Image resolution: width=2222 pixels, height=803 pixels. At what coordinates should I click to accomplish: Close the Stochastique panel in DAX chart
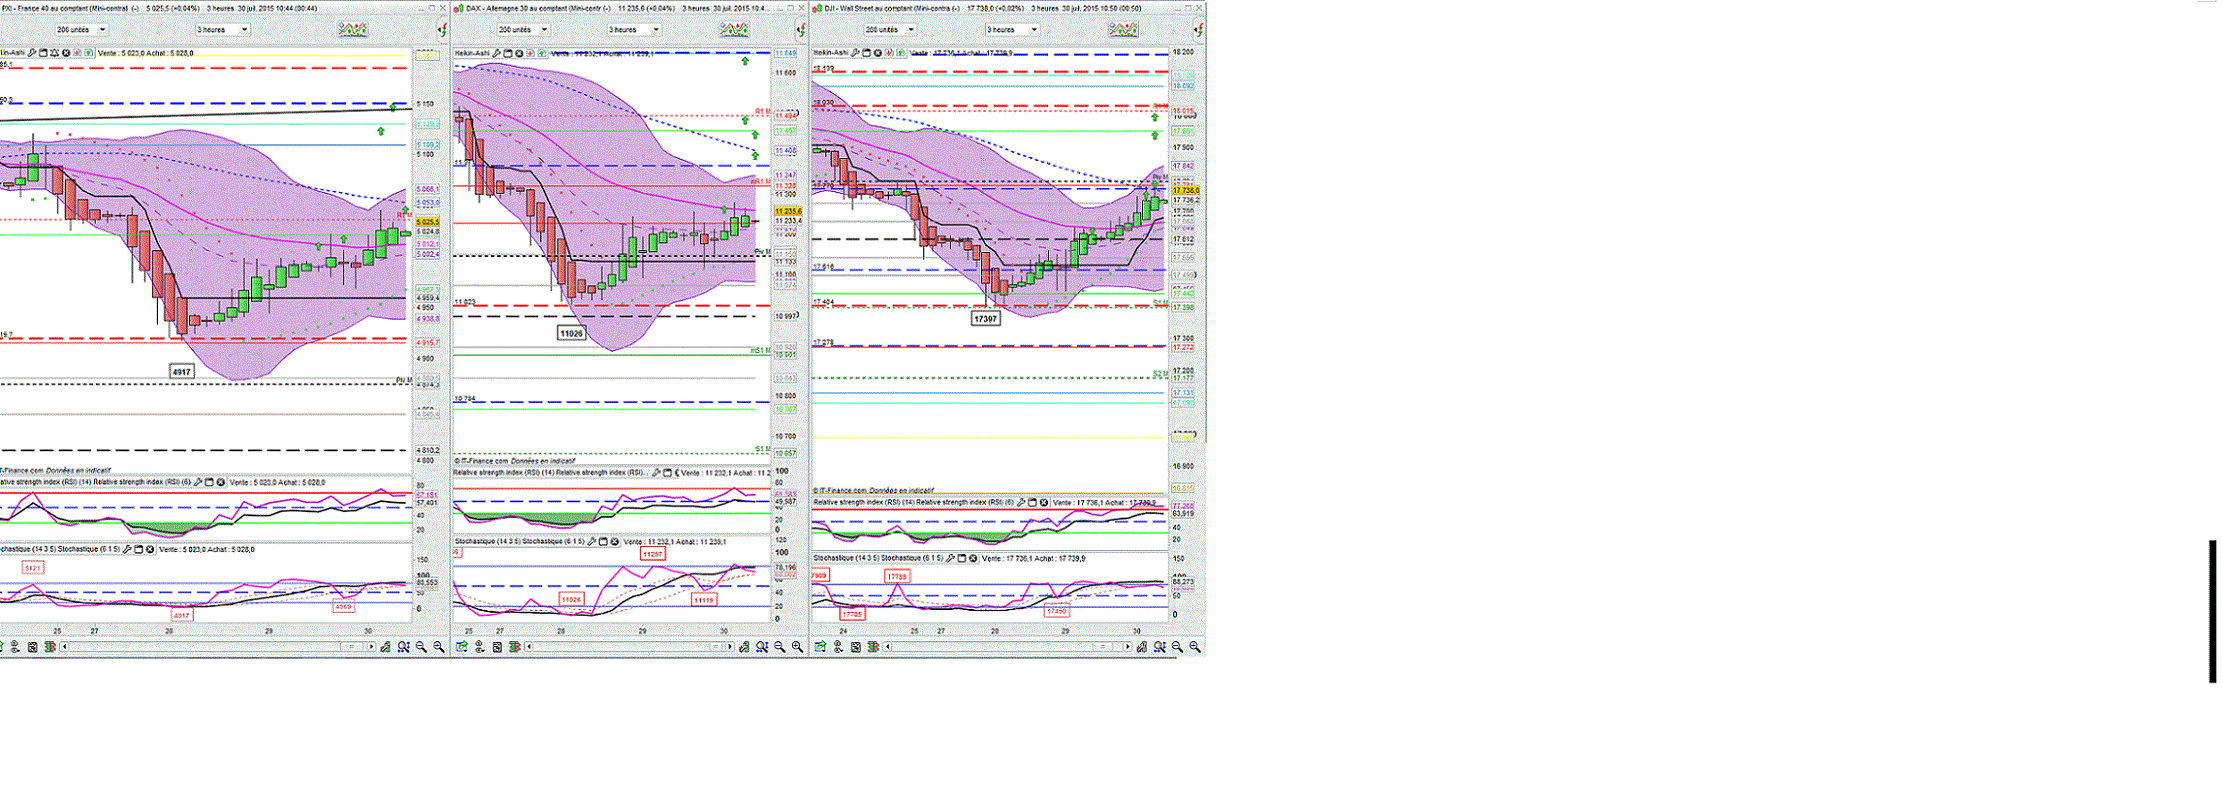point(614,541)
